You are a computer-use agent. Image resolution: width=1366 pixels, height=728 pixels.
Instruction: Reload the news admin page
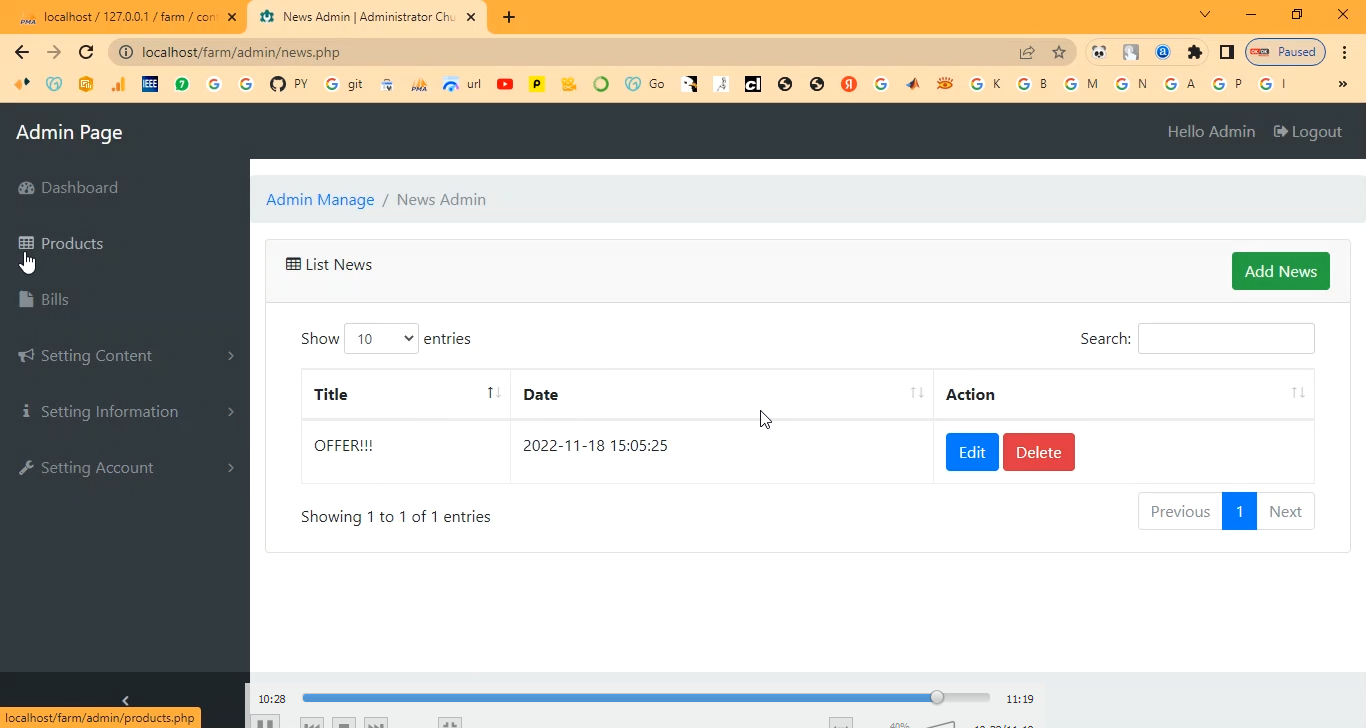pyautogui.click(x=86, y=53)
